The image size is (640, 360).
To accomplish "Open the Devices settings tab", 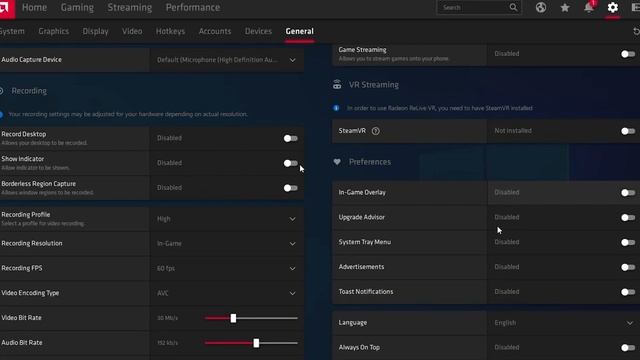I will pyautogui.click(x=258, y=31).
